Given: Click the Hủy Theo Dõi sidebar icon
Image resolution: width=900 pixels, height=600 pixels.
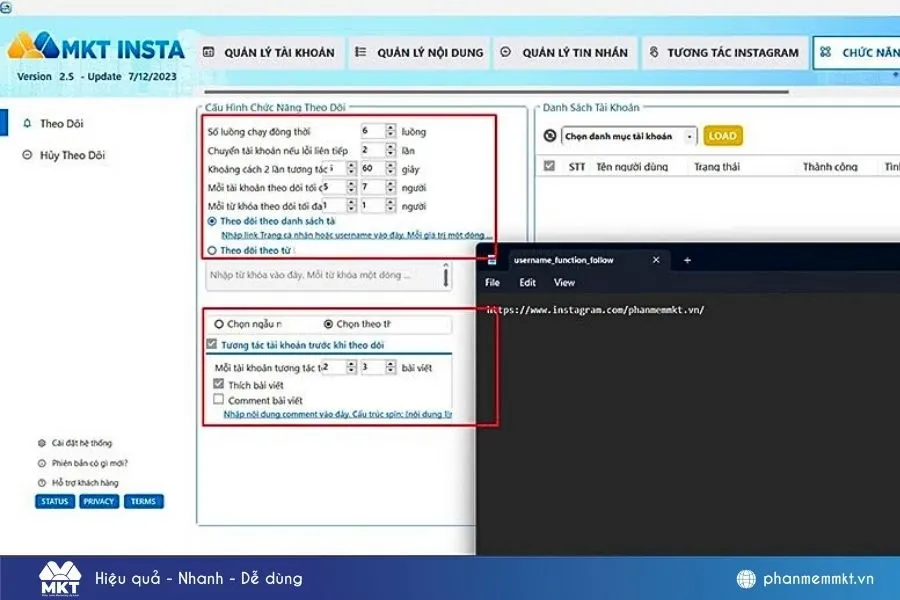Looking at the screenshot, I should 27,155.
